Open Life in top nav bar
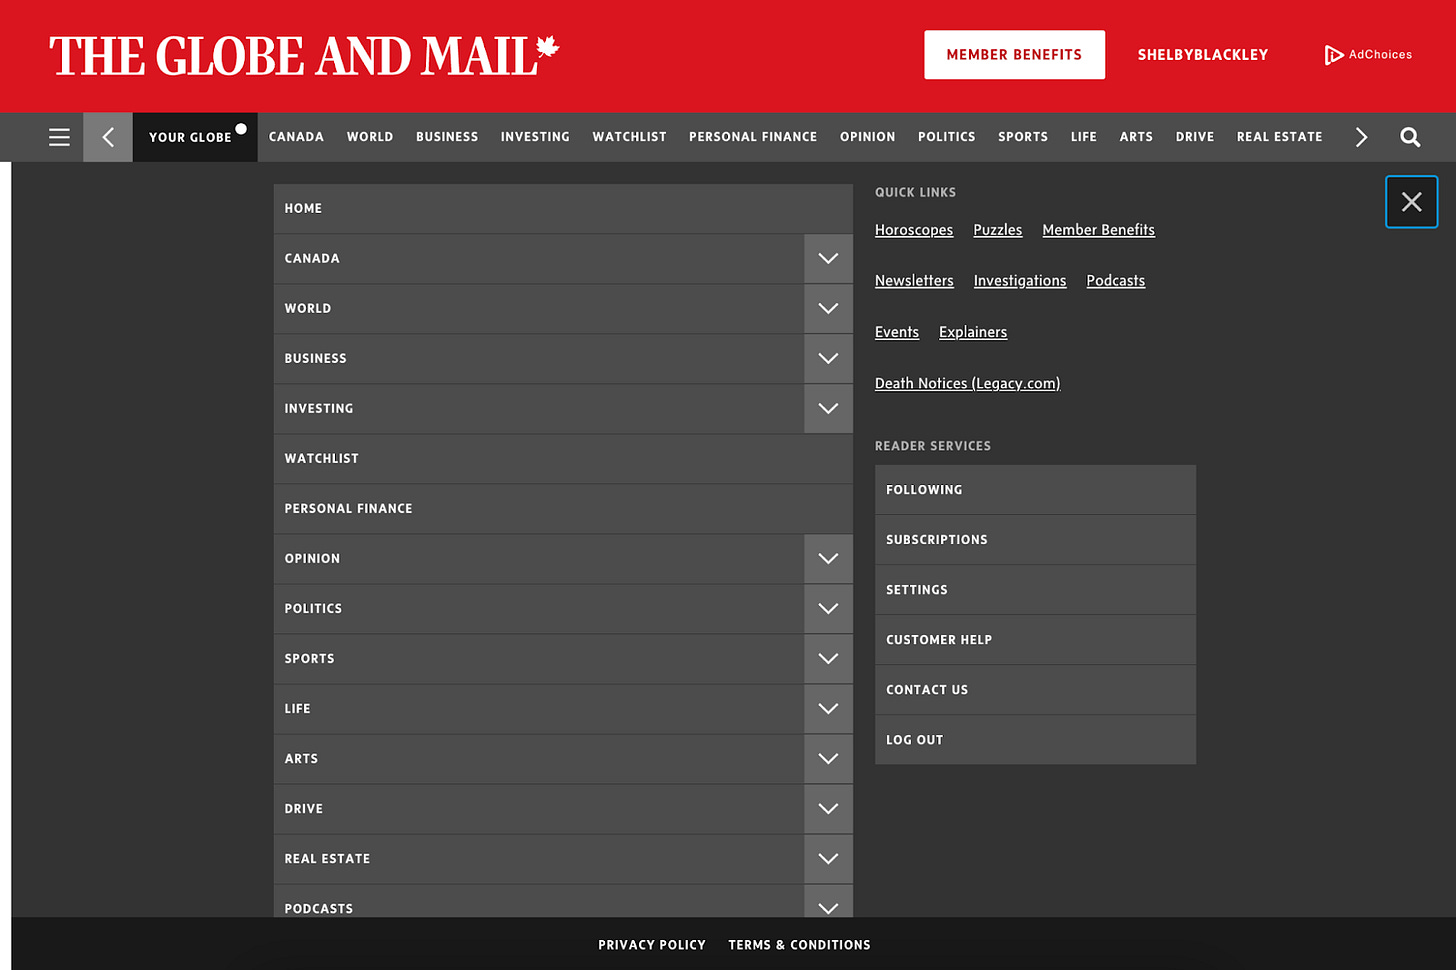The height and width of the screenshot is (970, 1456). [1084, 137]
